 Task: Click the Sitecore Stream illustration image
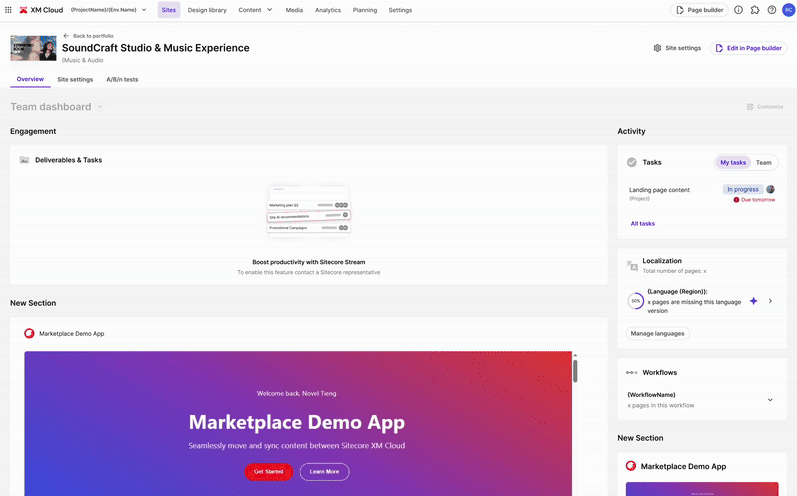(309, 210)
